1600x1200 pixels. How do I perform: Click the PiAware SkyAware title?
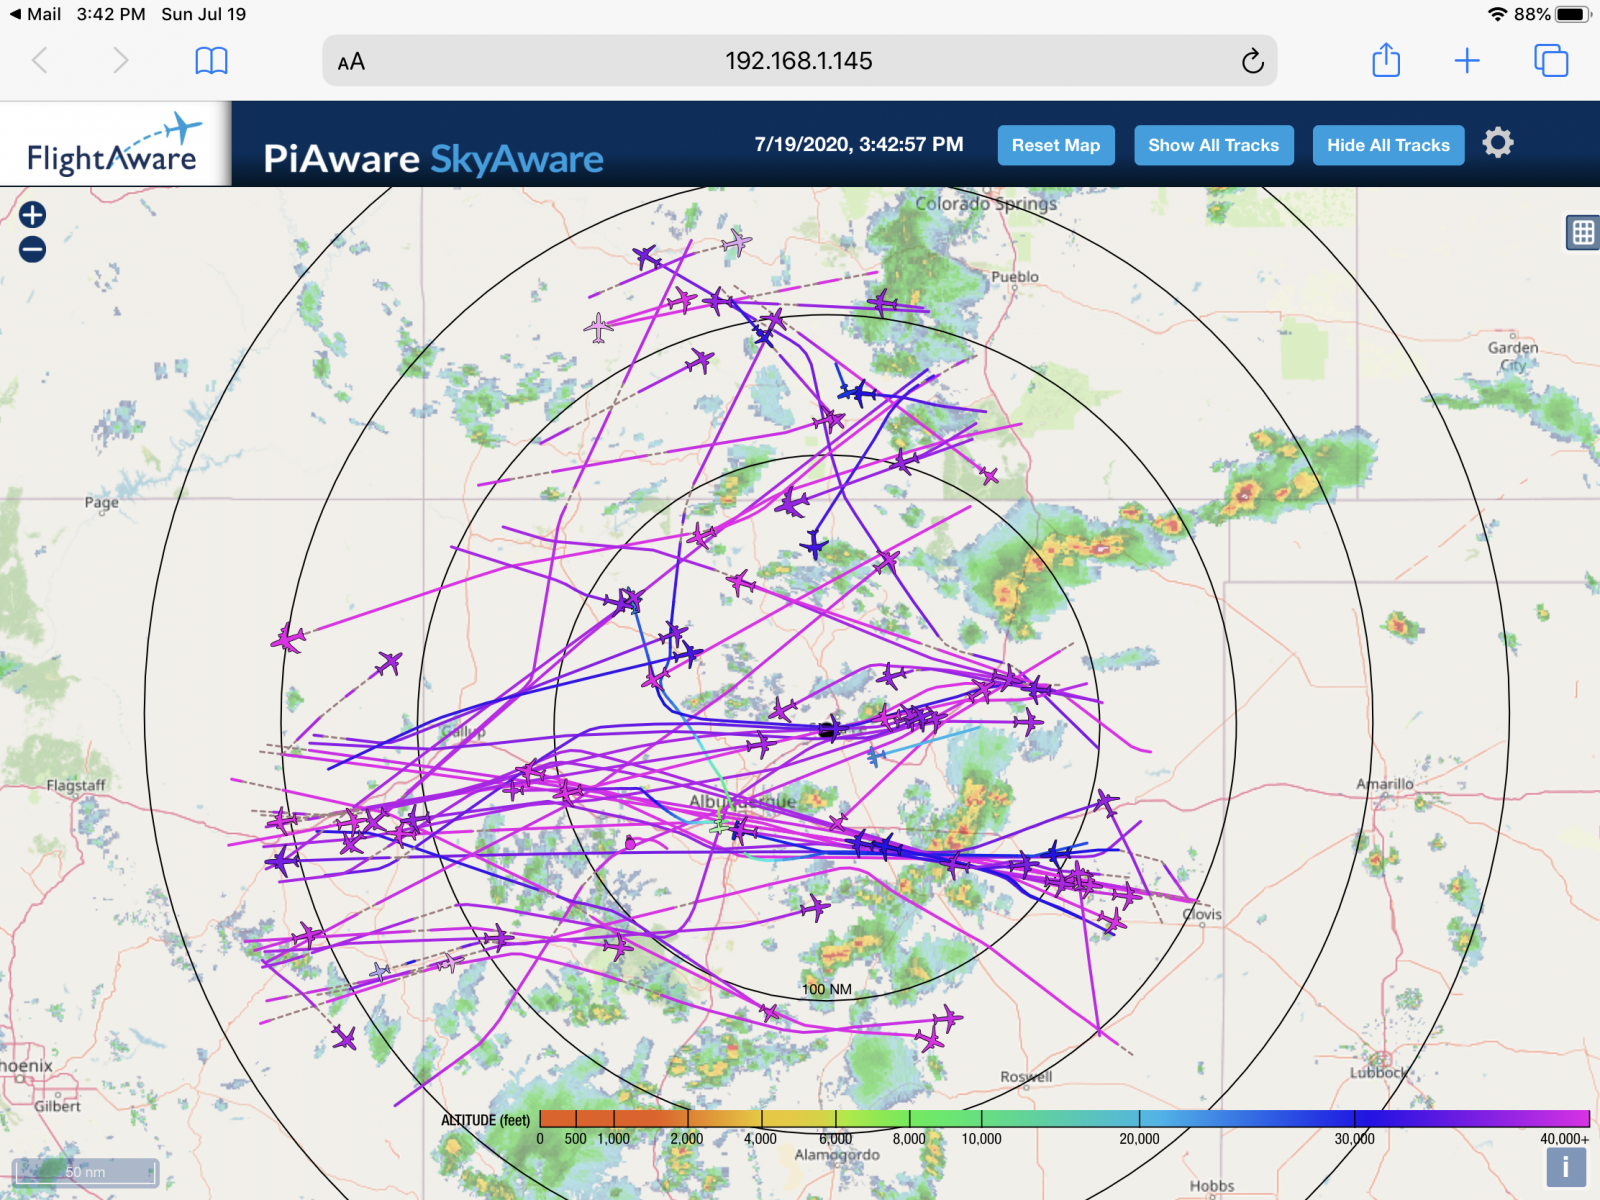pyautogui.click(x=433, y=159)
